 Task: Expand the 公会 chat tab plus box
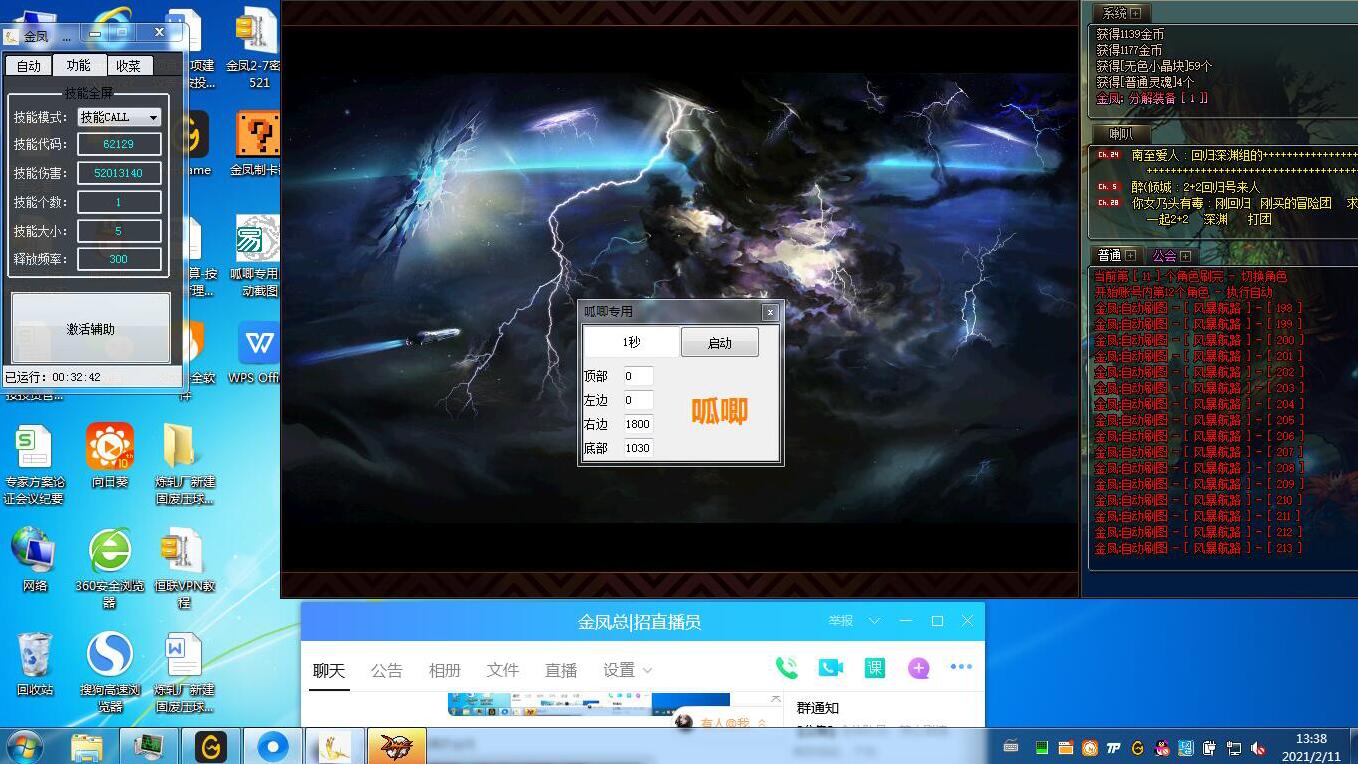1186,256
